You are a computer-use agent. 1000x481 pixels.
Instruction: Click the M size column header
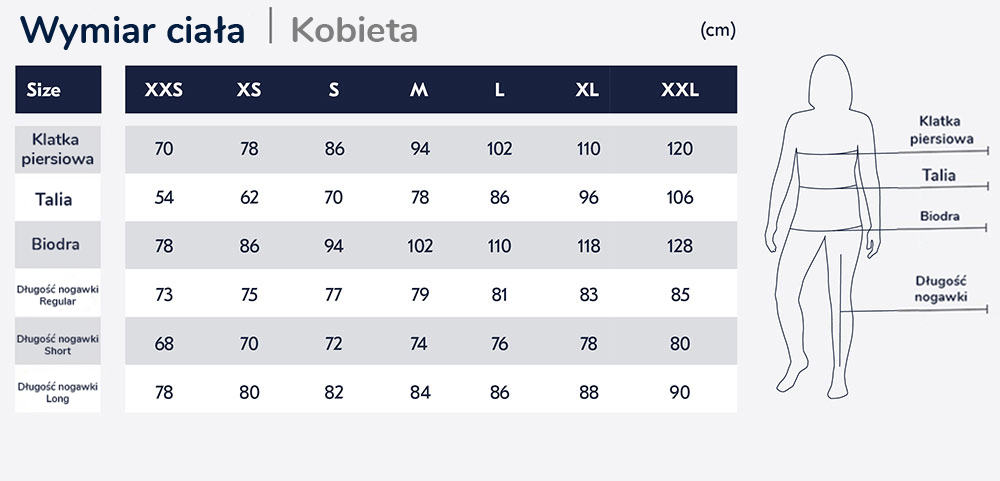click(x=420, y=90)
